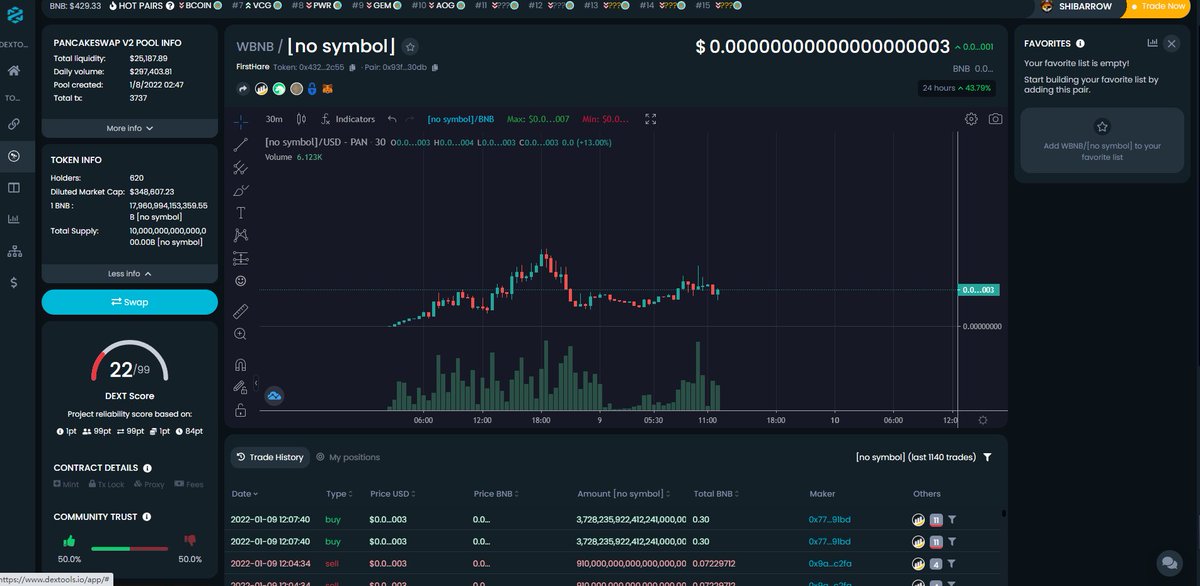Open the bar chart stats icon in sidebar
1200x586 pixels.
point(14,219)
